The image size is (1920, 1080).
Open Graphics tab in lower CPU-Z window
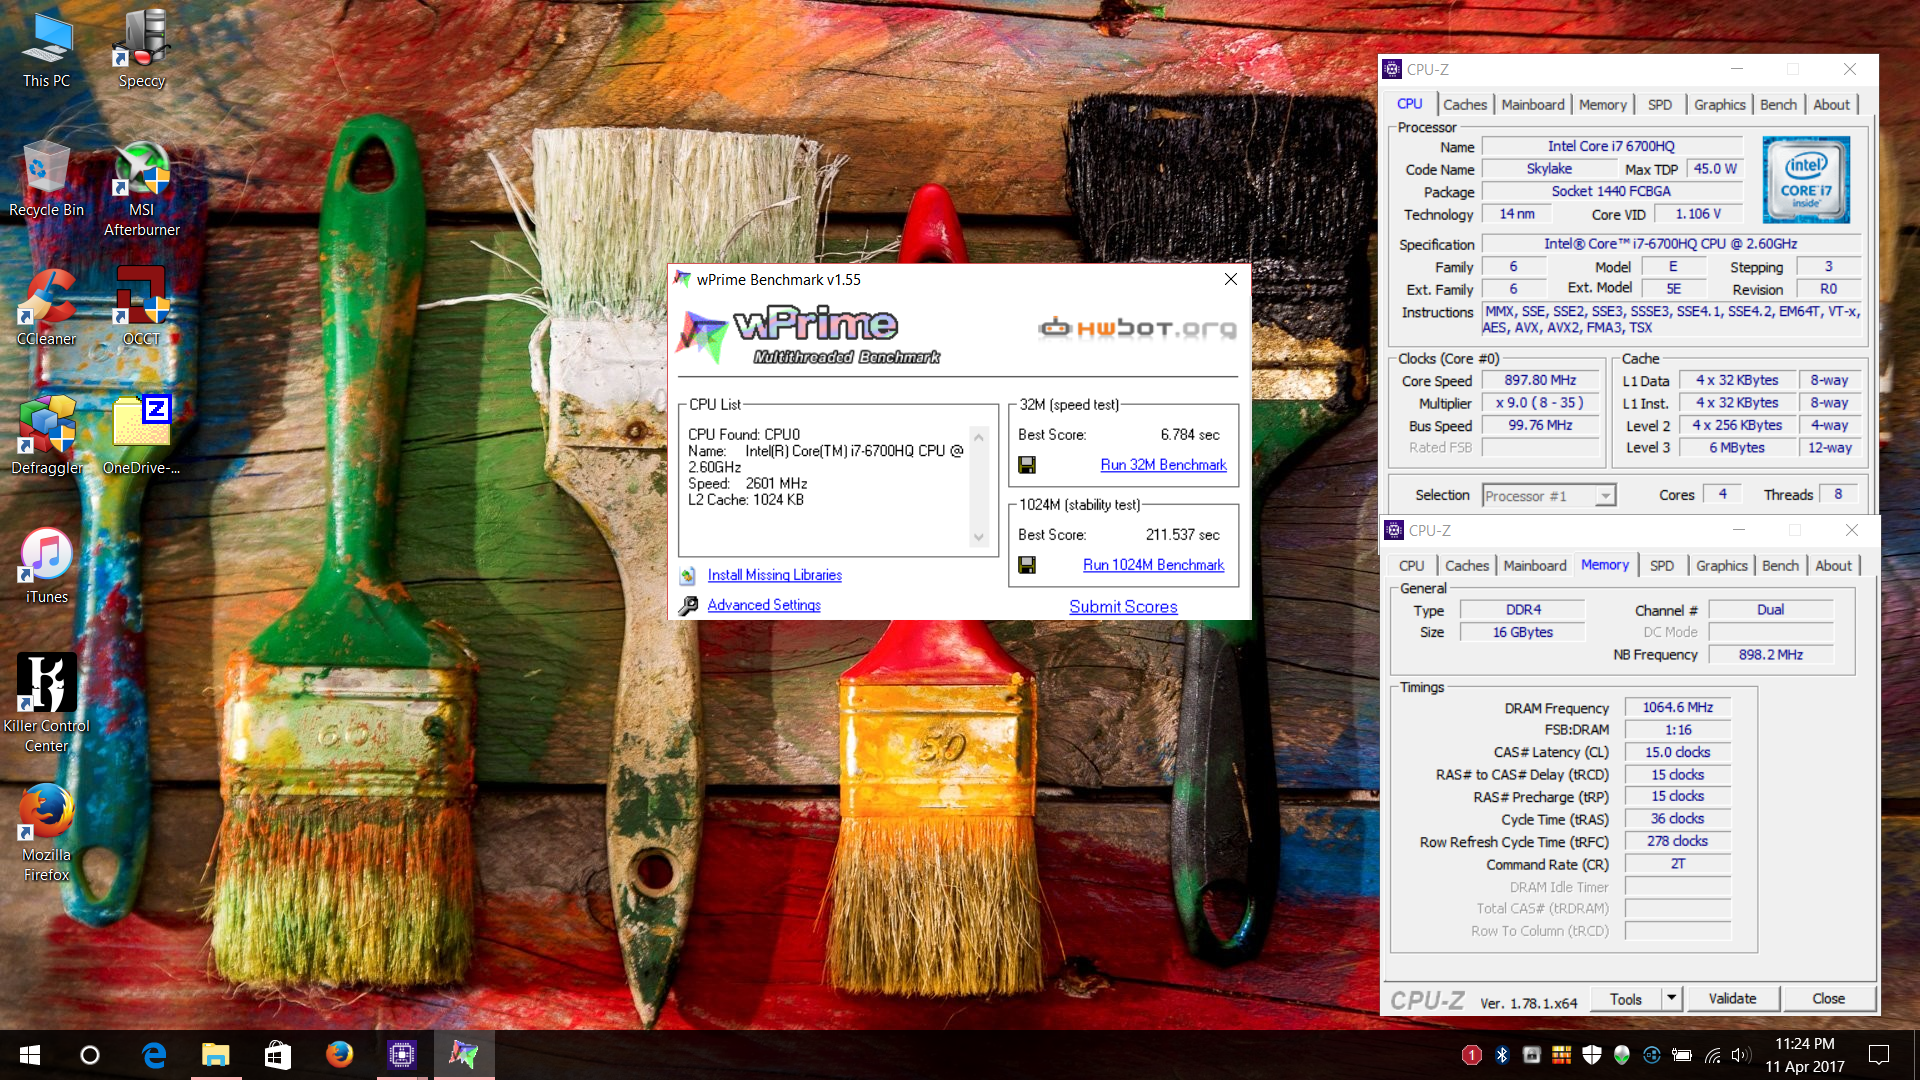pos(1722,565)
